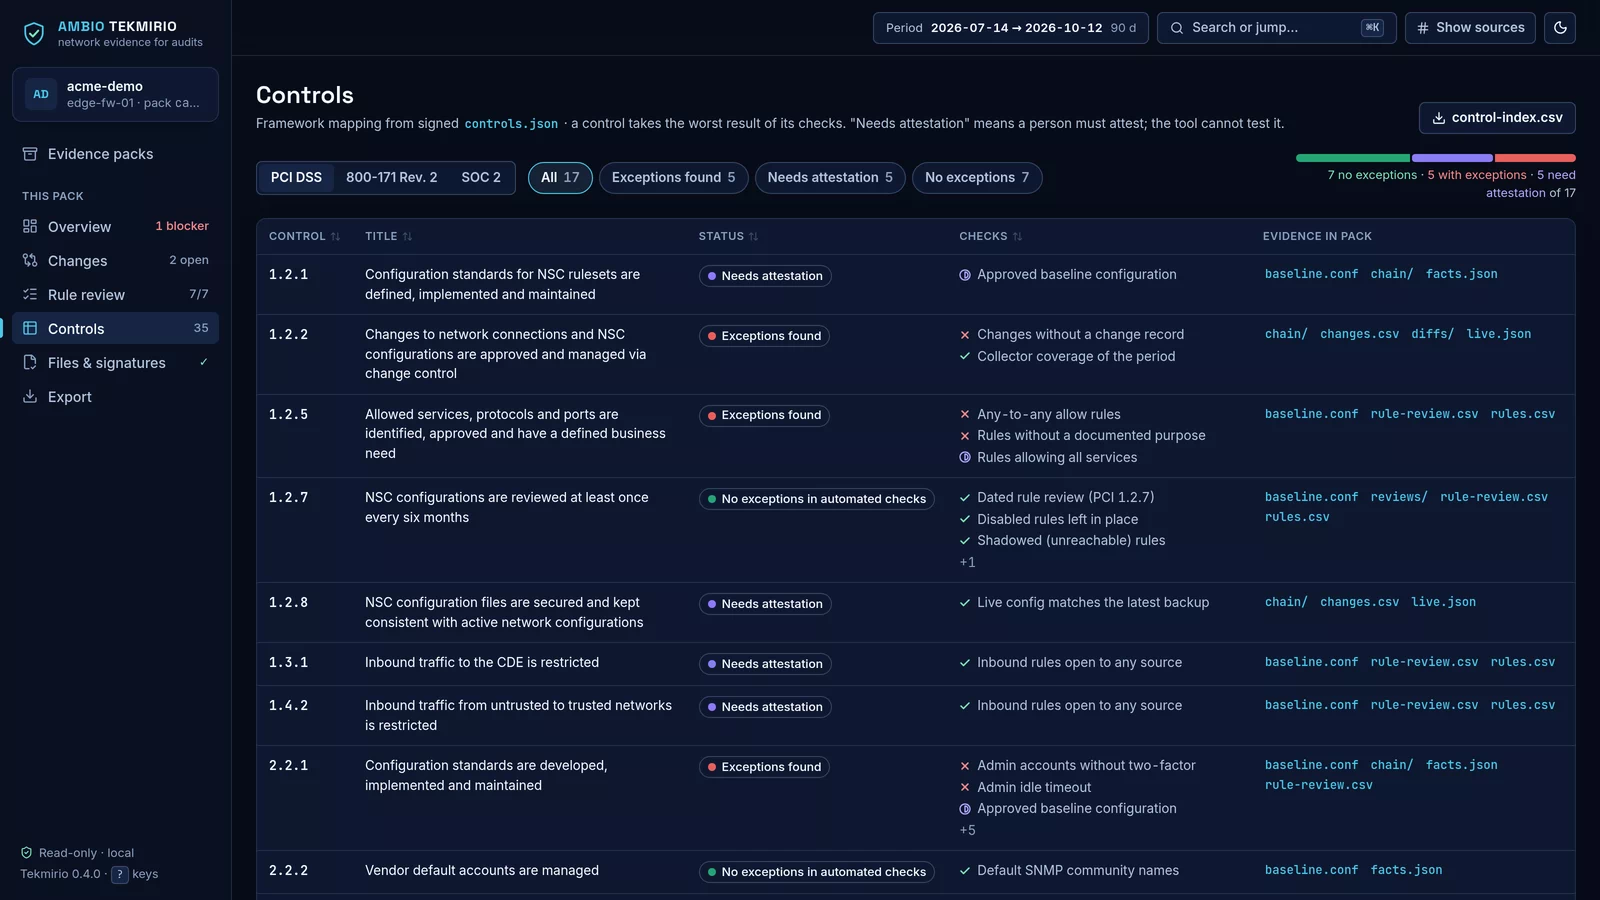Sort by Title column arrows
The image size is (1600, 900).
(408, 237)
